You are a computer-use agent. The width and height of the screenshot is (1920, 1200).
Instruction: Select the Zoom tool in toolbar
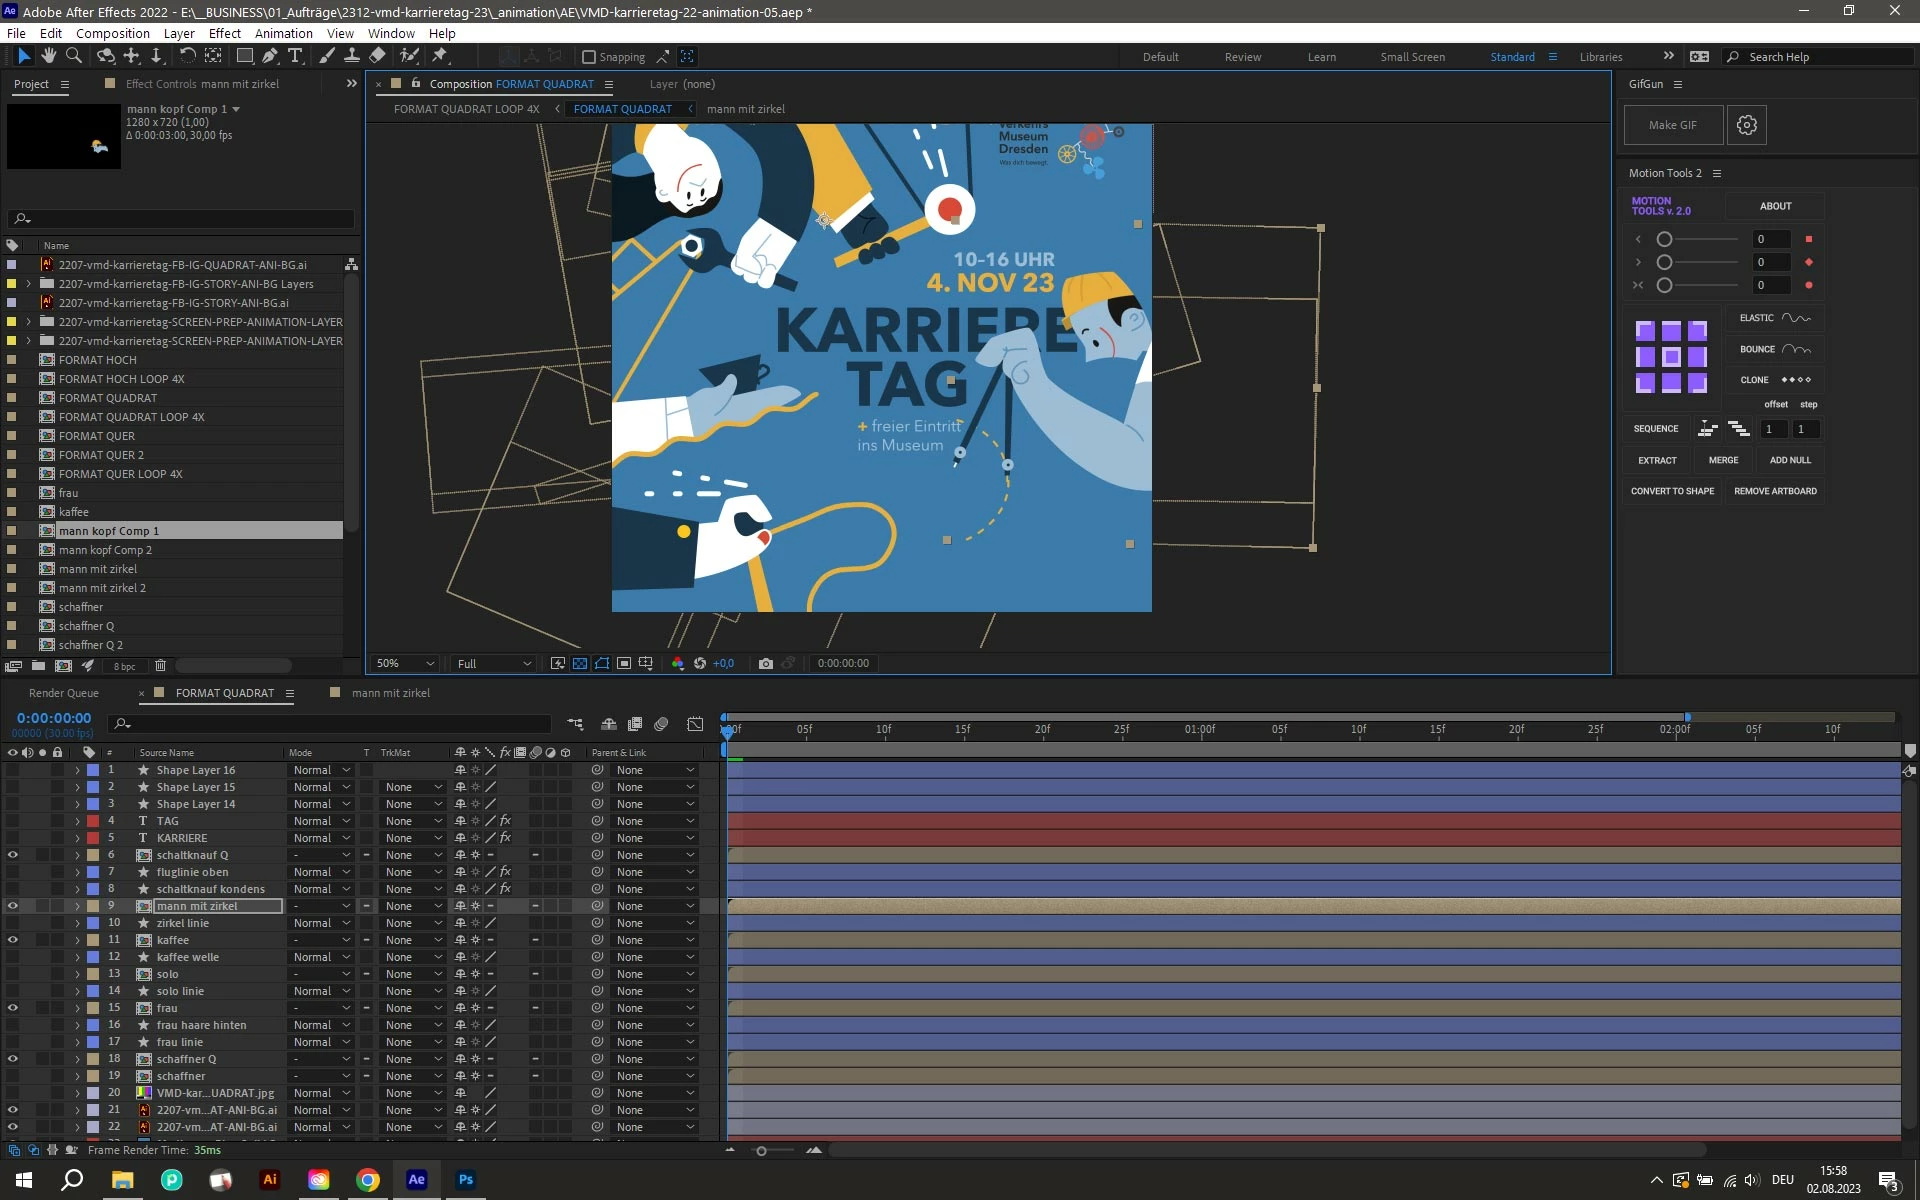73,56
